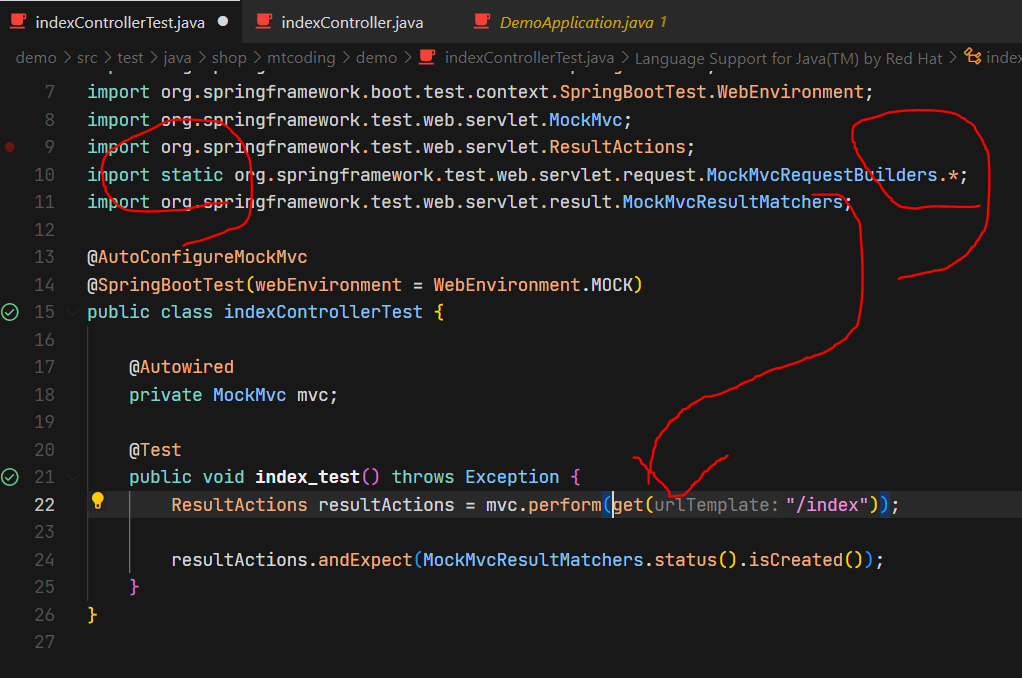Run test via green check at line 15
This screenshot has width=1022, height=678.
coord(10,312)
